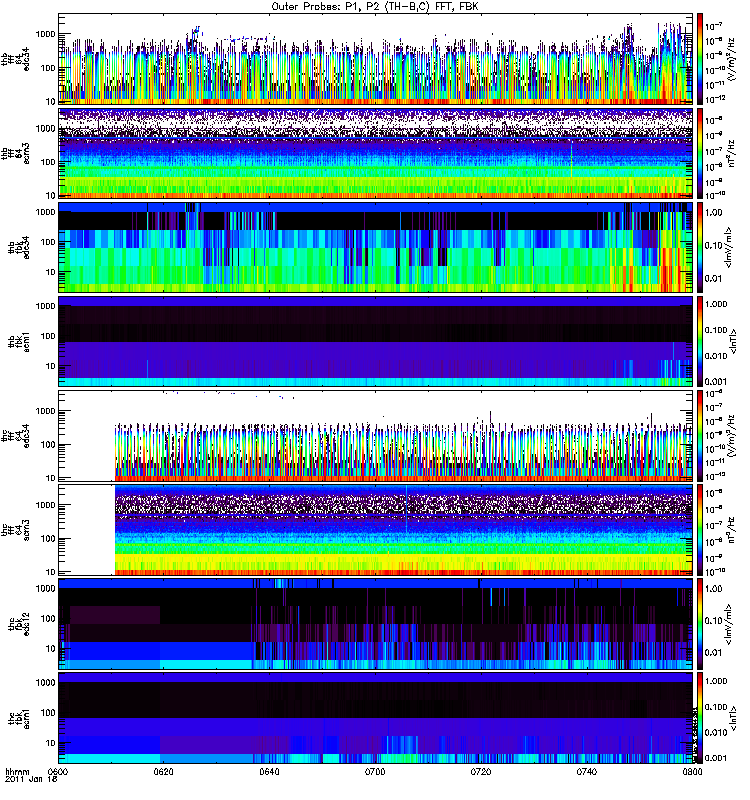Click the 0700 time axis label
This screenshot has height=800, width=750.
(375, 772)
